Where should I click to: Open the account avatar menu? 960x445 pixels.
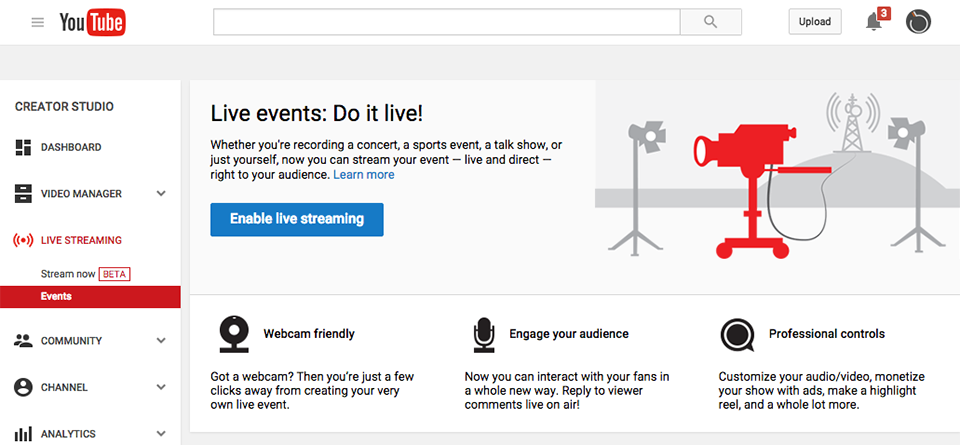pos(918,22)
